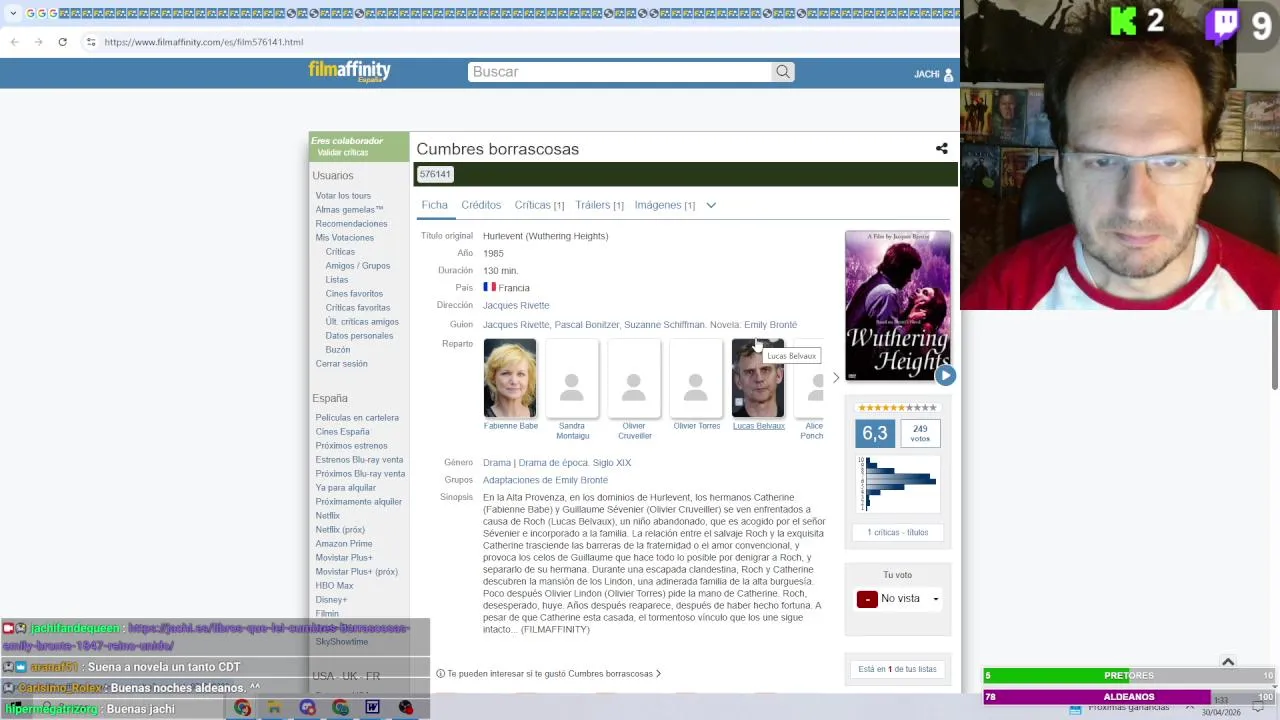The width and height of the screenshot is (1280, 720).
Task: Click the star rating bar
Action: 897,408
